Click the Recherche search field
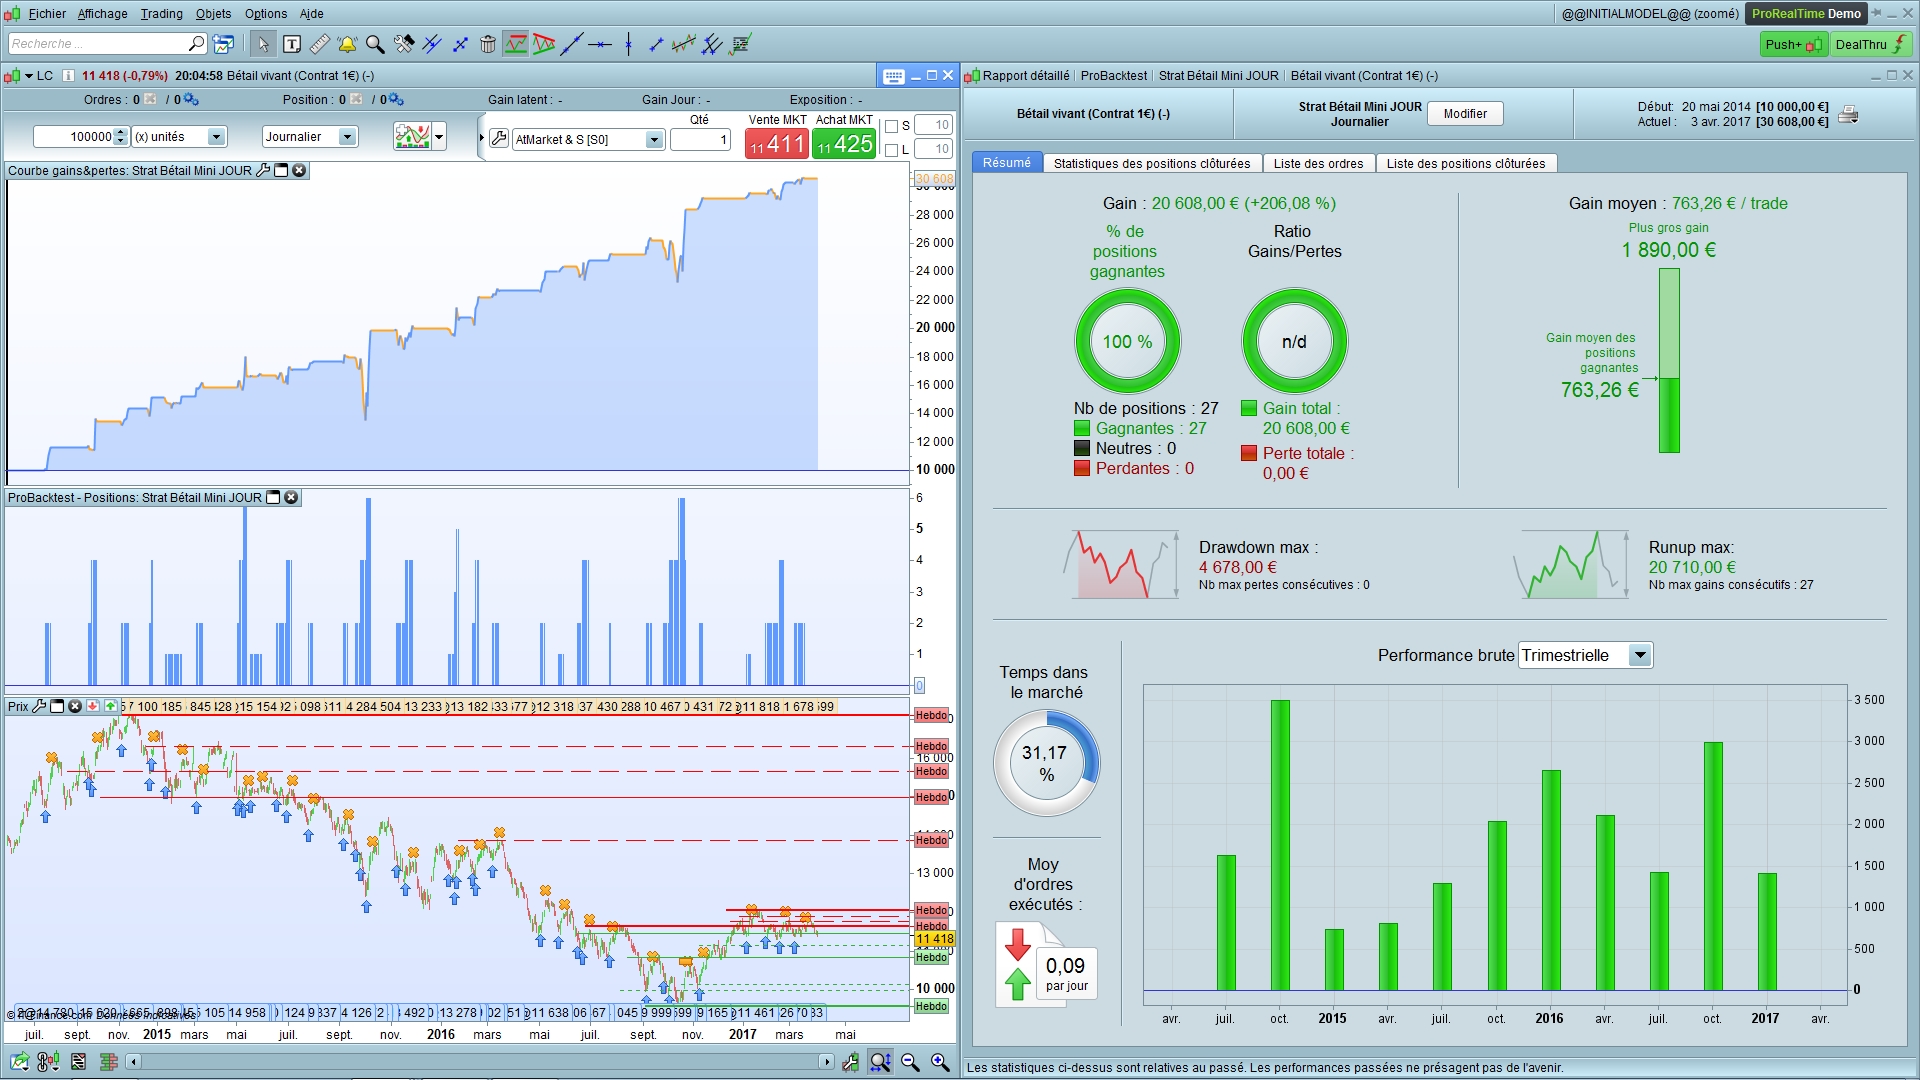Viewport: 1920px width, 1080px height. click(98, 44)
